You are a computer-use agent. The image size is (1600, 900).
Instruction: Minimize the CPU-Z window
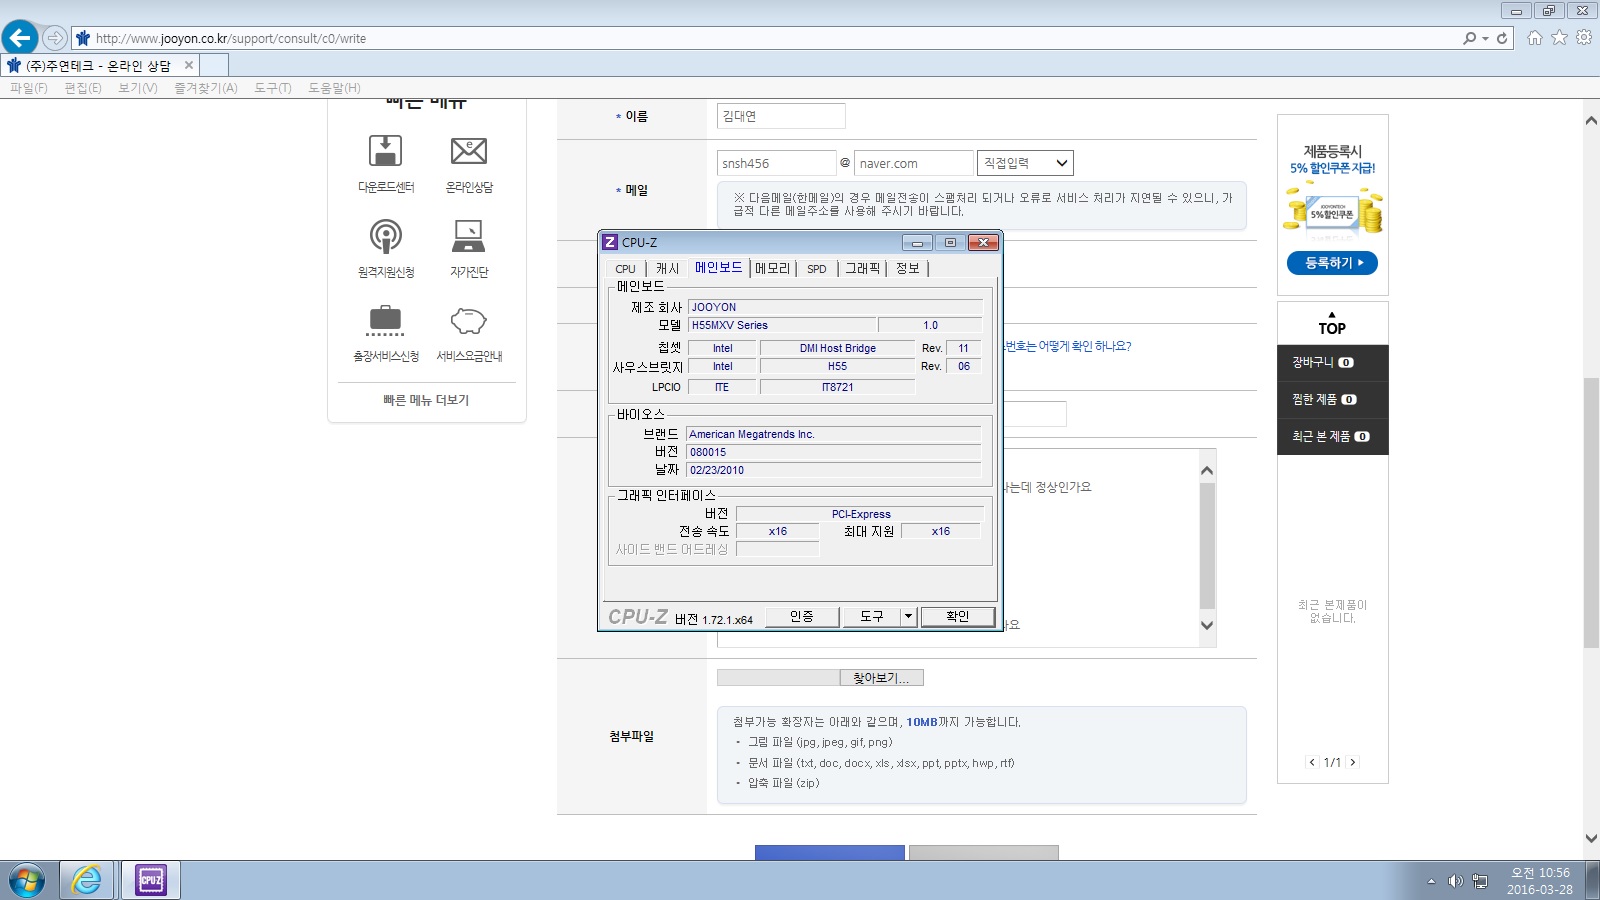pyautogui.click(x=917, y=243)
